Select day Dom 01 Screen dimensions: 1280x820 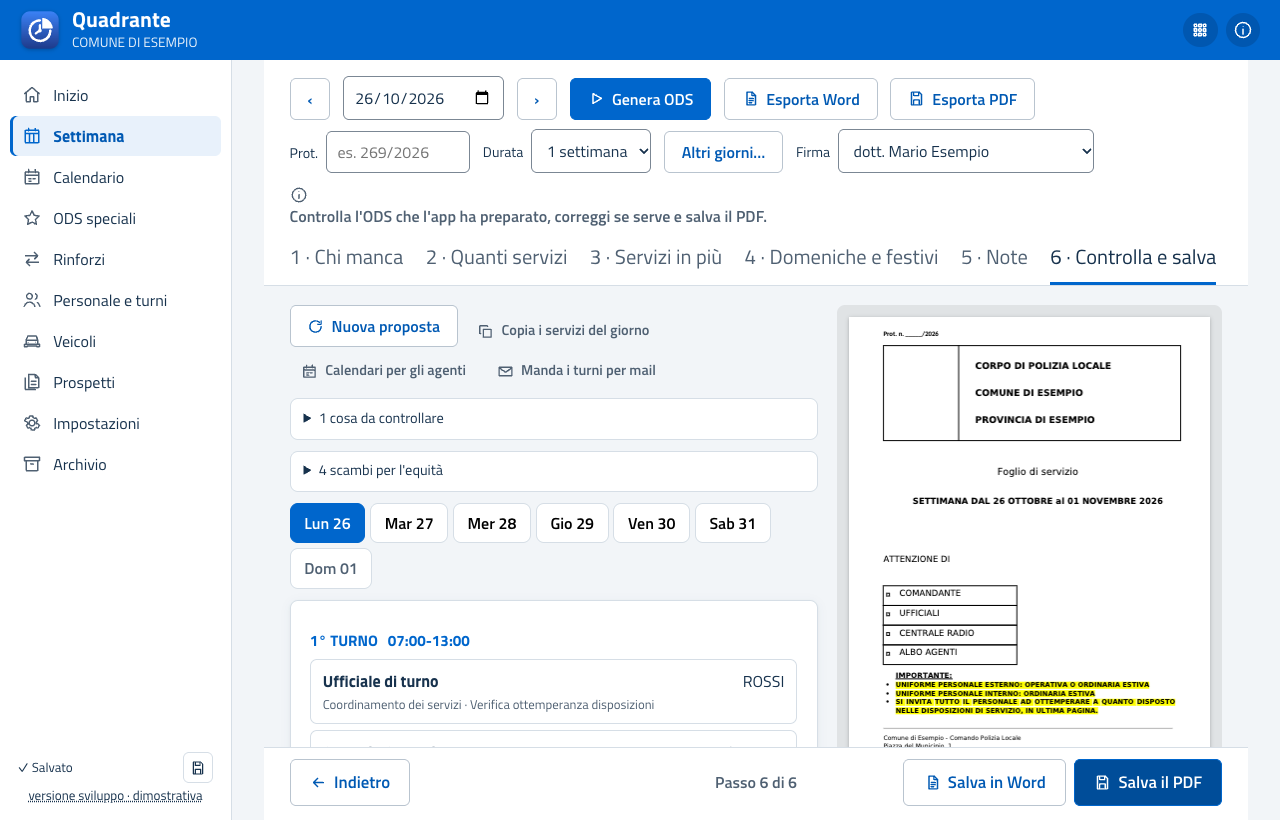point(331,568)
